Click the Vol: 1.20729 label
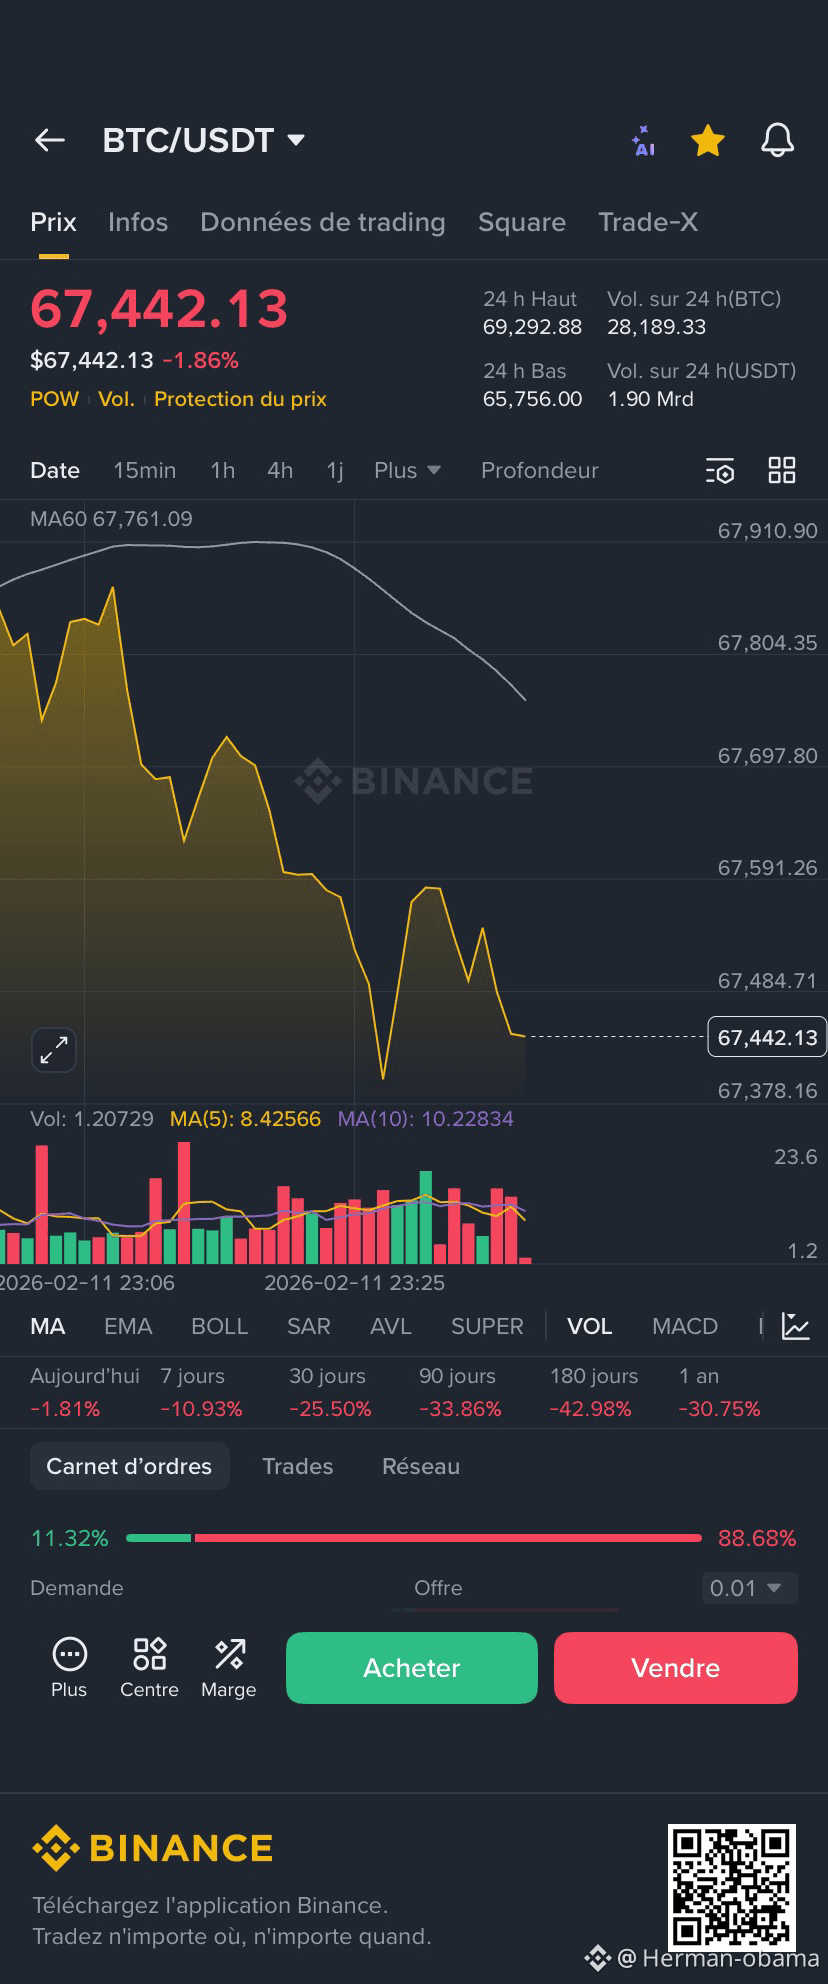The width and height of the screenshot is (828, 1984). point(92,1119)
